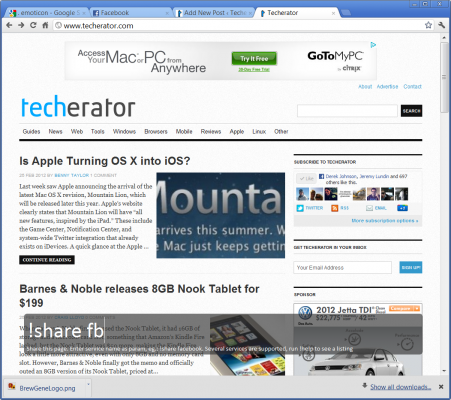Open the Browsers section
The width and height of the screenshot is (451, 400).
156,131
